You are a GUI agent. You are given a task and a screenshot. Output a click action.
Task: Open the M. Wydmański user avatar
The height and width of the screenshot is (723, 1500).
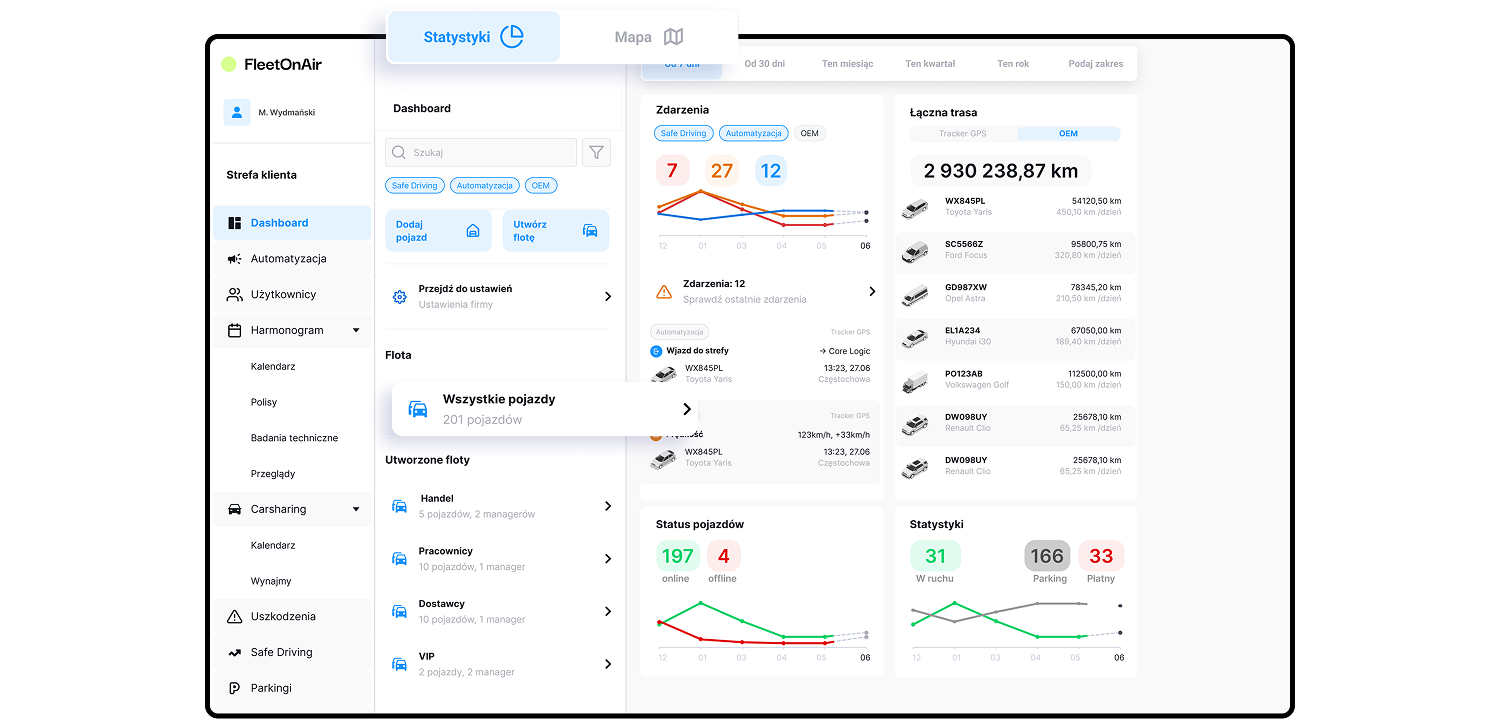tap(237, 112)
